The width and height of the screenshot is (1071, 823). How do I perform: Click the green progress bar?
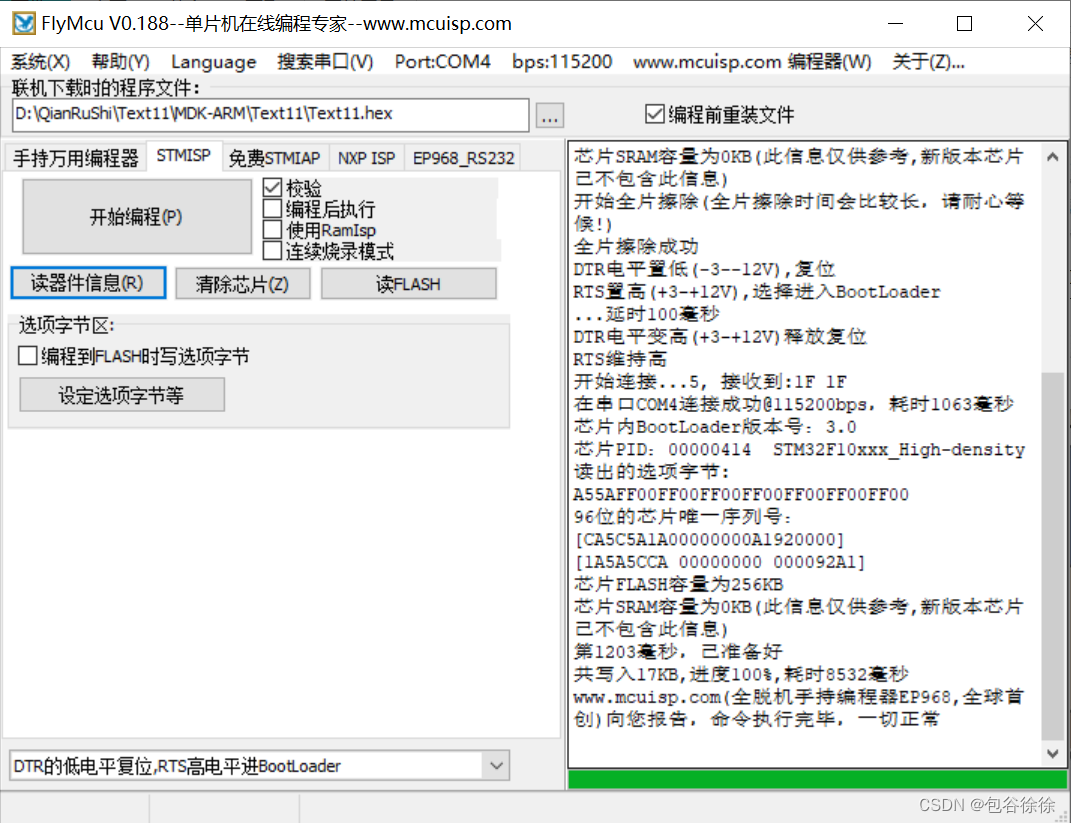pyautogui.click(x=817, y=779)
